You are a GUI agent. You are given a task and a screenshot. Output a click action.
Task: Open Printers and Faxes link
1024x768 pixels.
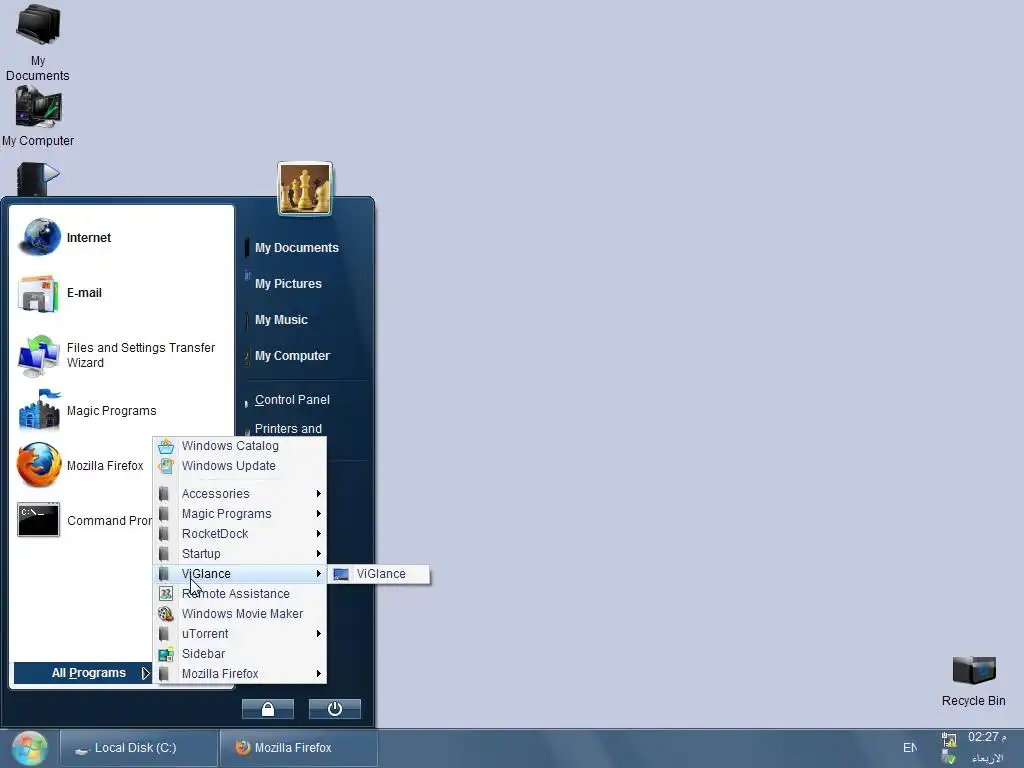tap(288, 428)
